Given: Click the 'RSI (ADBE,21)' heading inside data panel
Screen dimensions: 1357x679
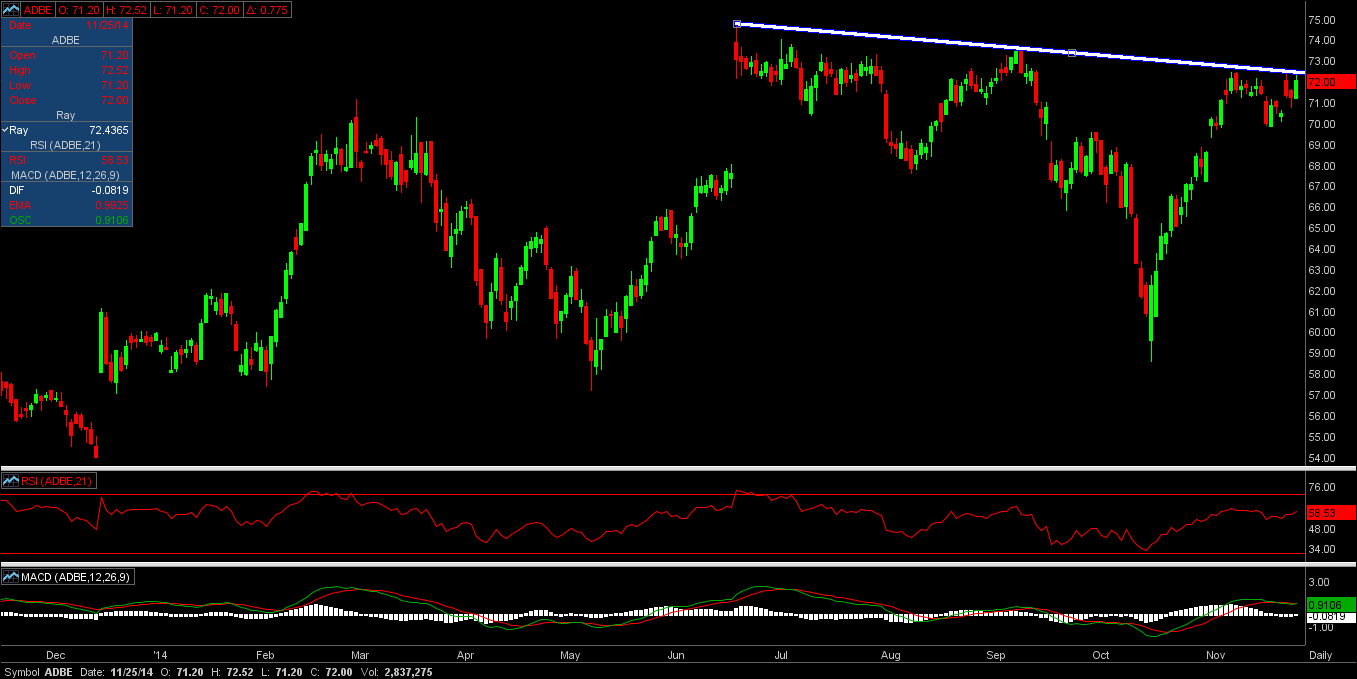Looking at the screenshot, I should pos(66,145).
